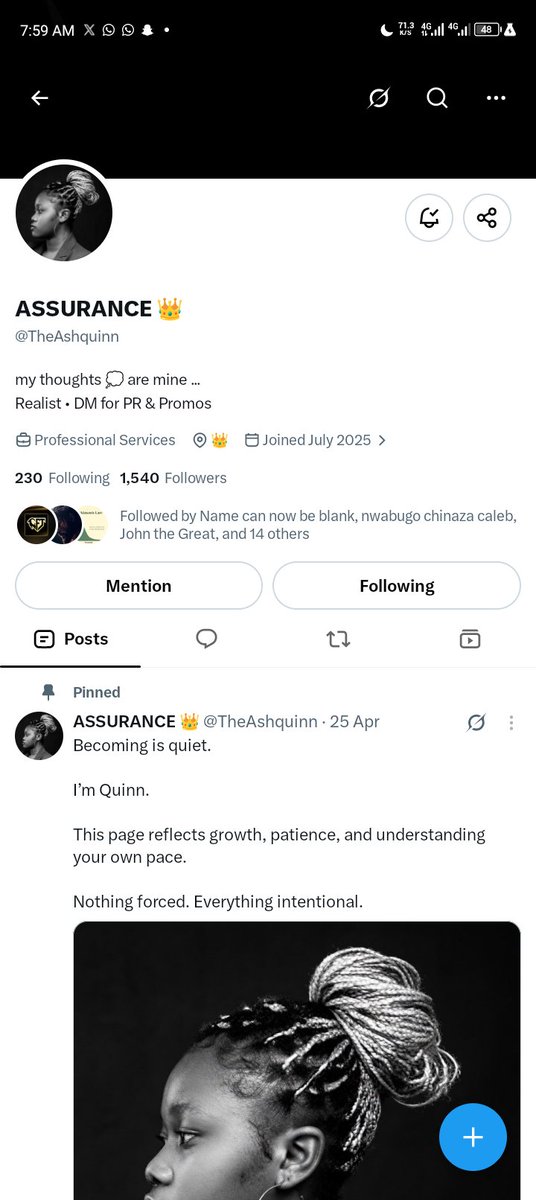Tap the search magnifier icon
Image resolution: width=536 pixels, height=1200 pixels.
[437, 98]
